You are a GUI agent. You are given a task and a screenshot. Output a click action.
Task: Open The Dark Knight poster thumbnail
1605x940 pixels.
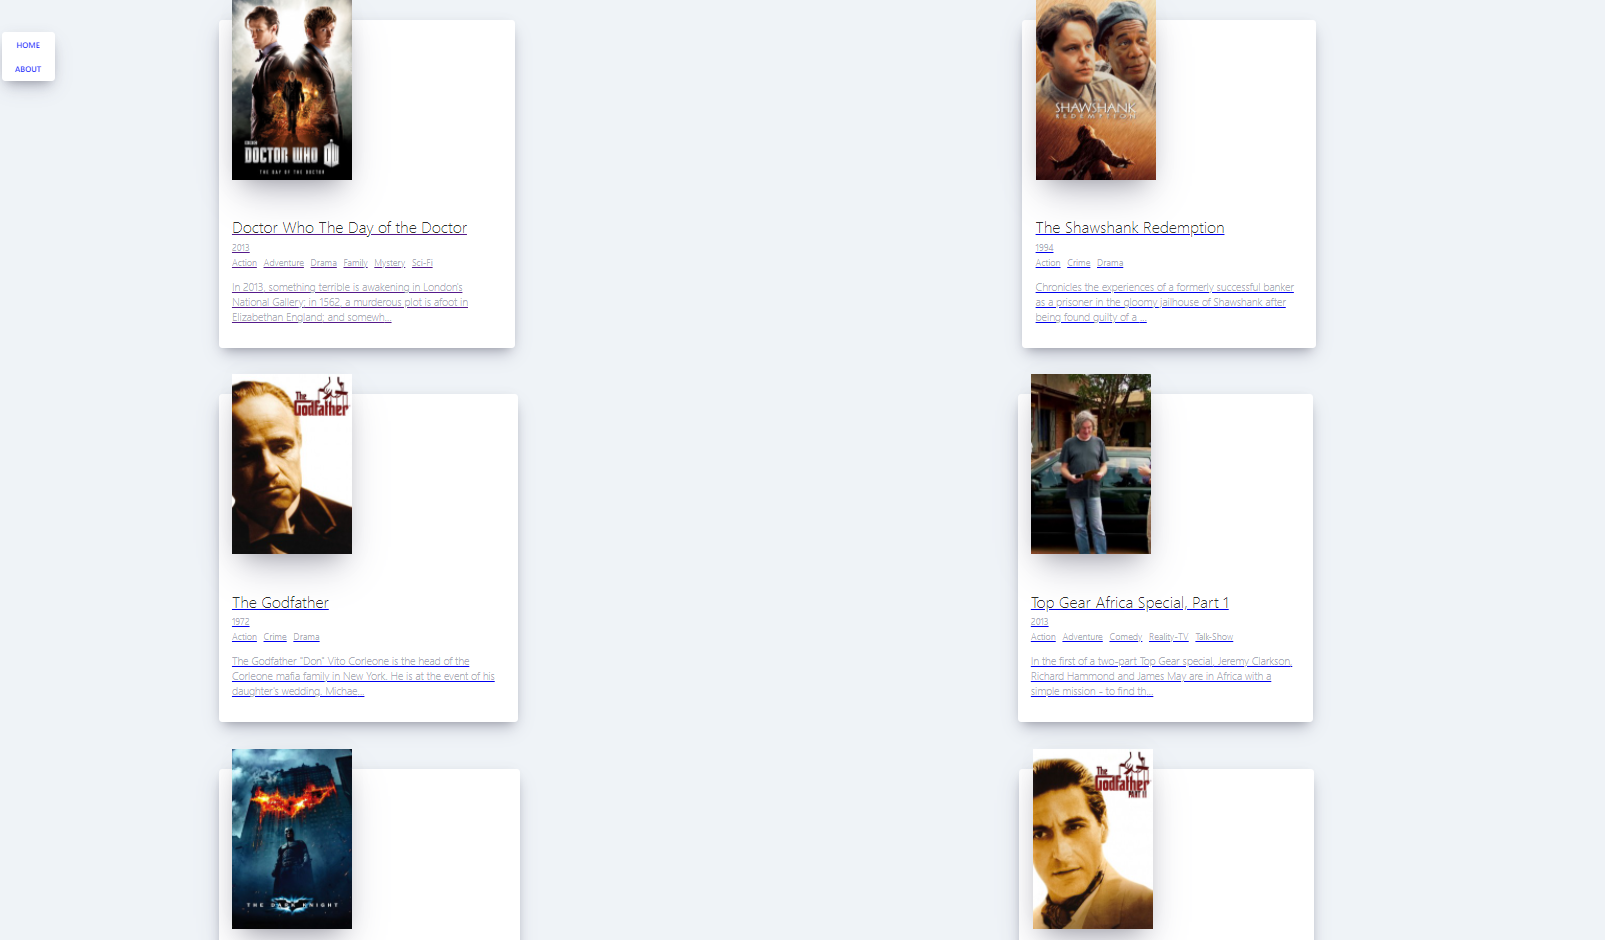click(x=292, y=839)
